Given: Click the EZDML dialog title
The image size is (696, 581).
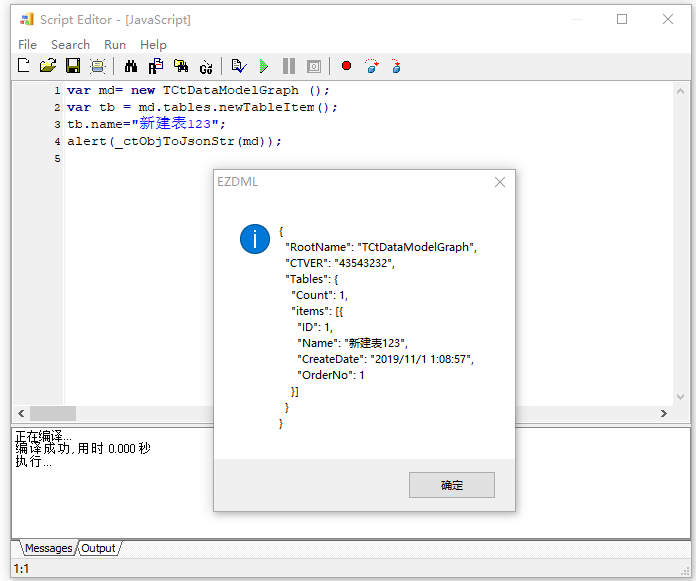Looking at the screenshot, I should click(x=237, y=182).
